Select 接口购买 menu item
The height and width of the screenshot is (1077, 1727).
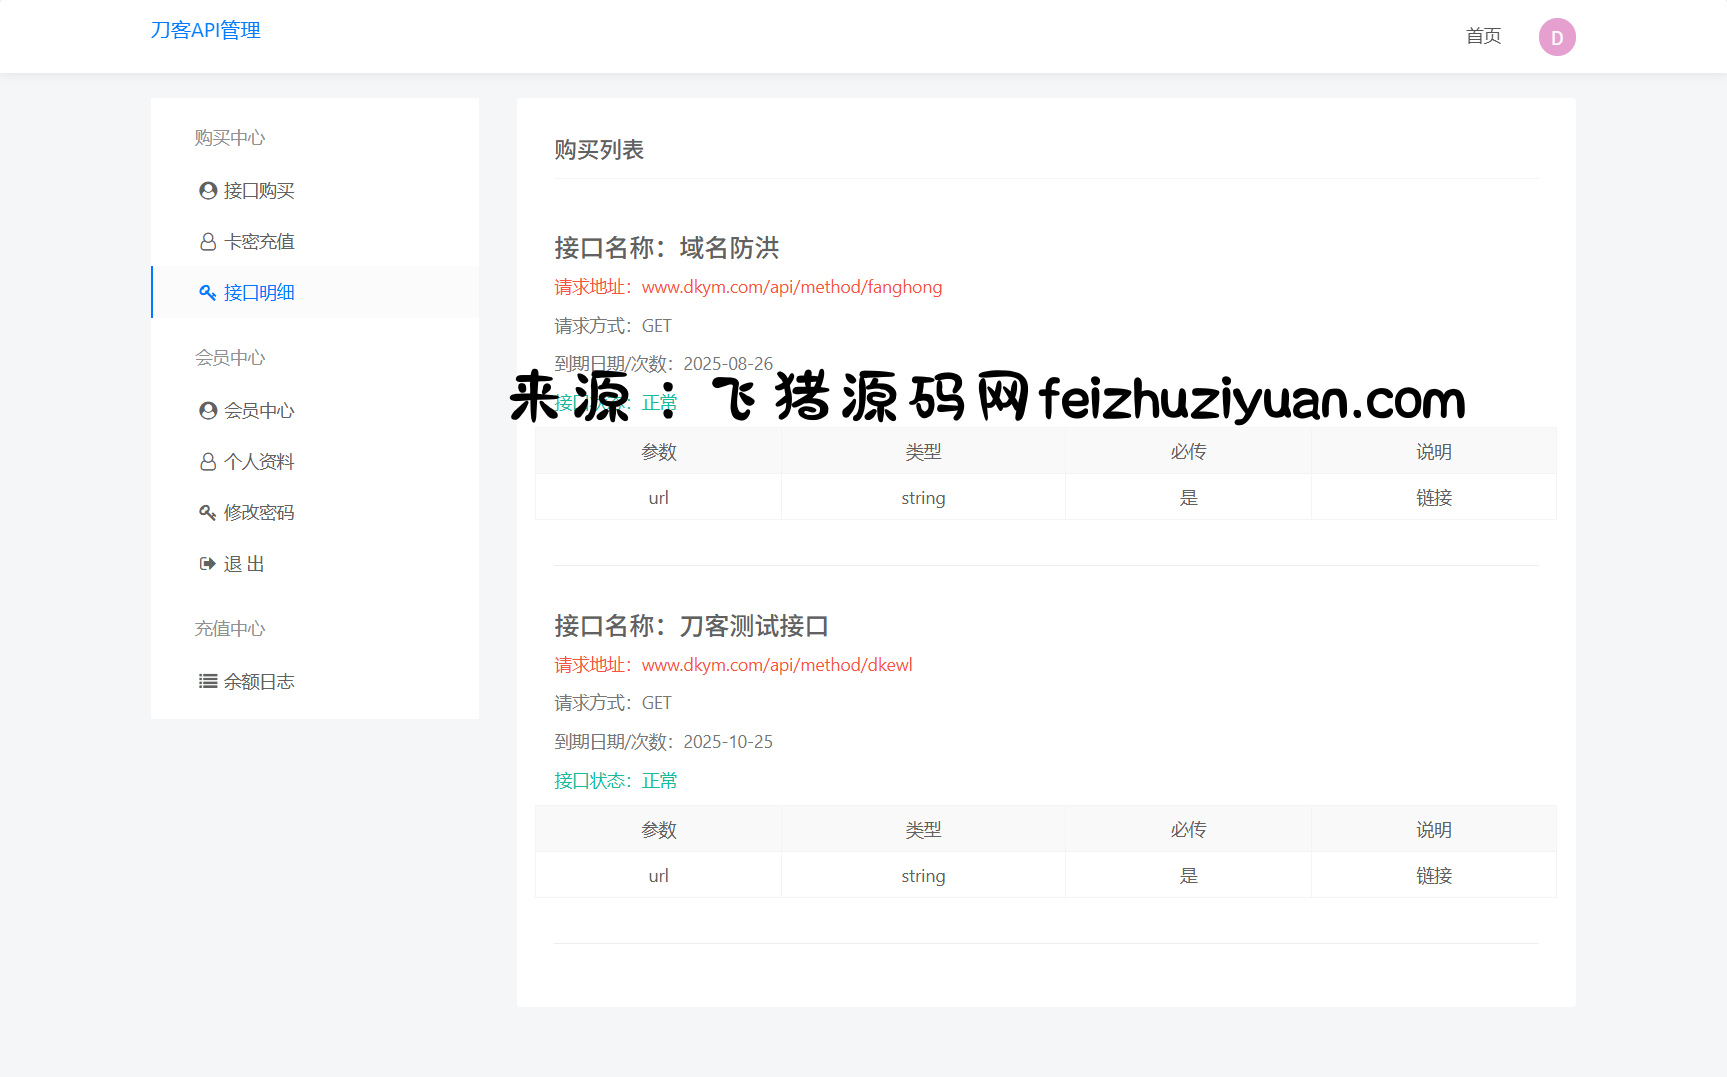(259, 190)
